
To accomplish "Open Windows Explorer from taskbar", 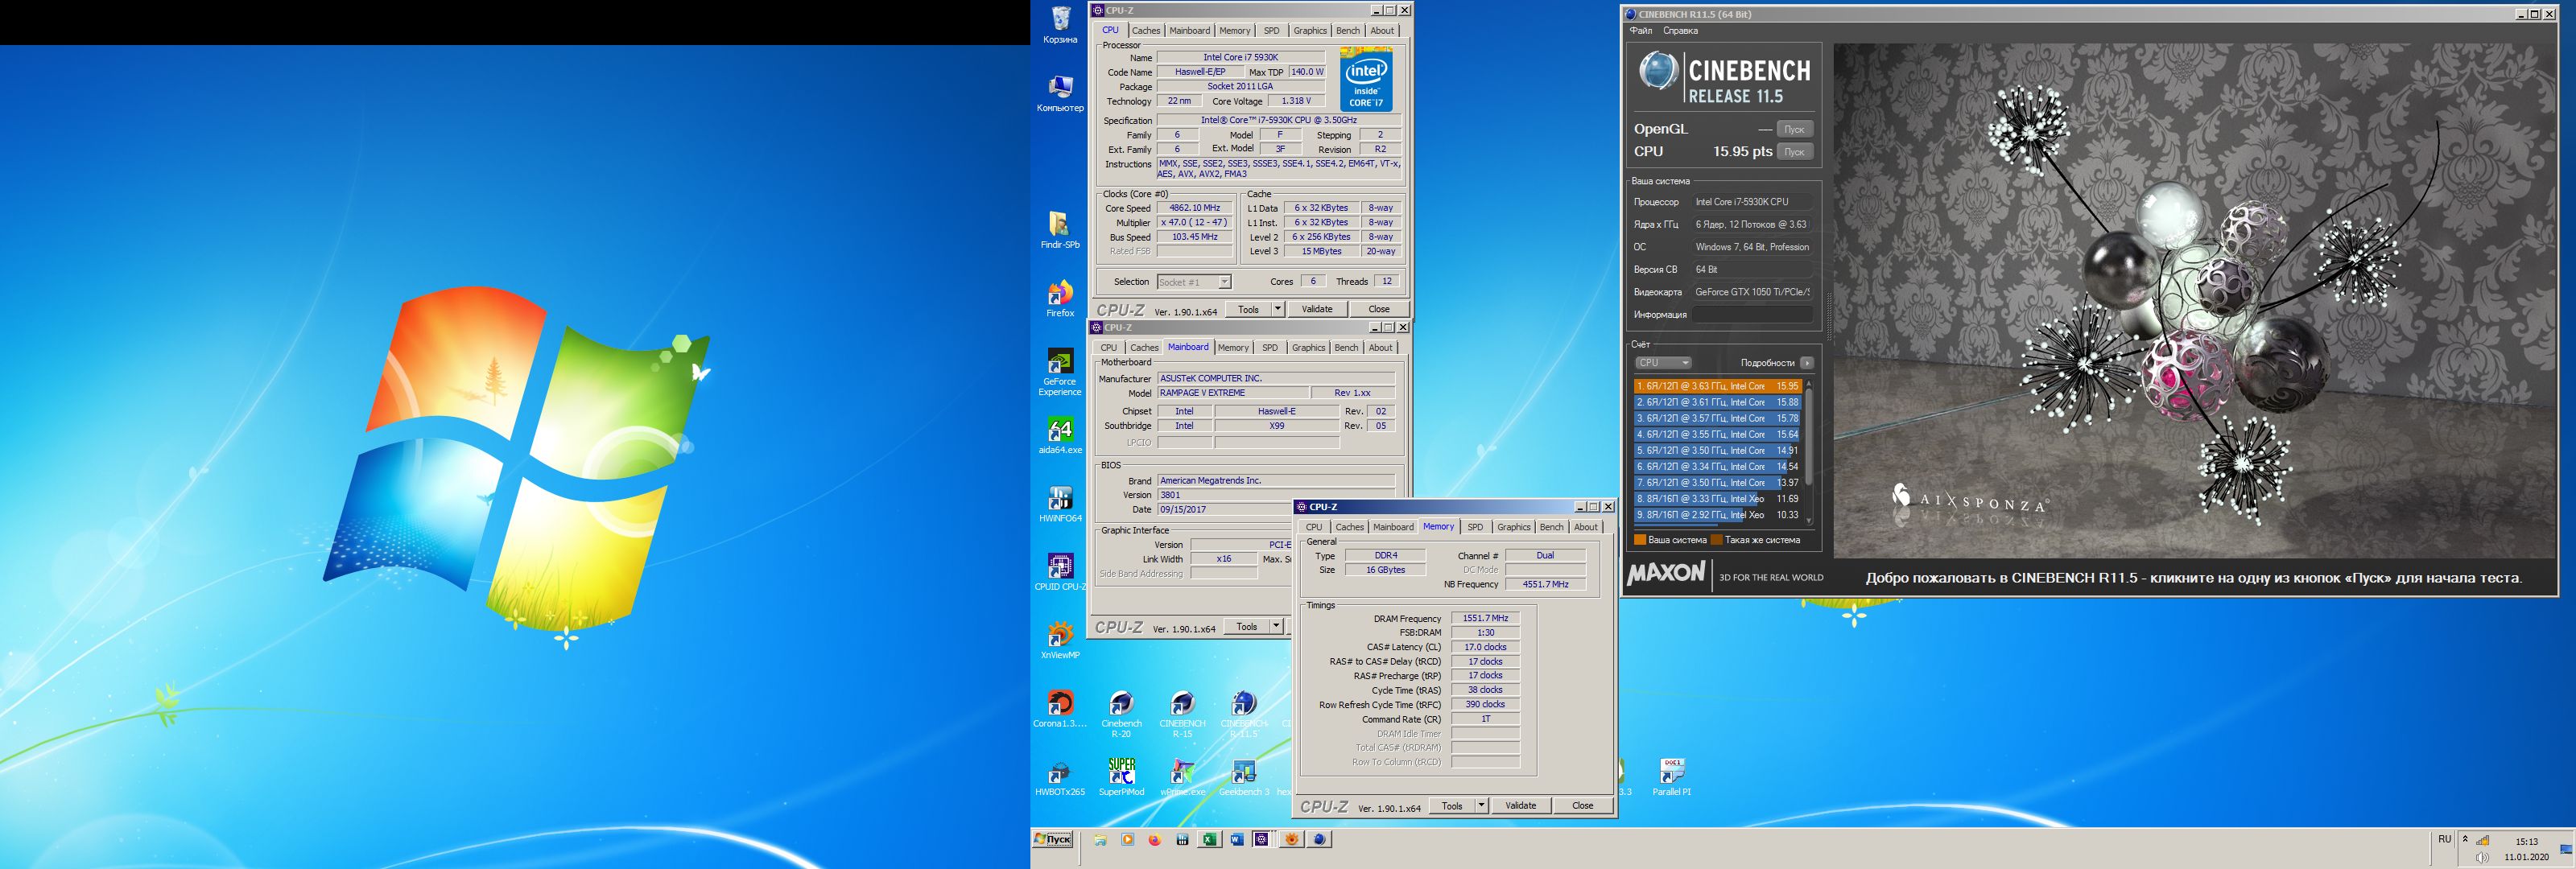I will (1100, 840).
